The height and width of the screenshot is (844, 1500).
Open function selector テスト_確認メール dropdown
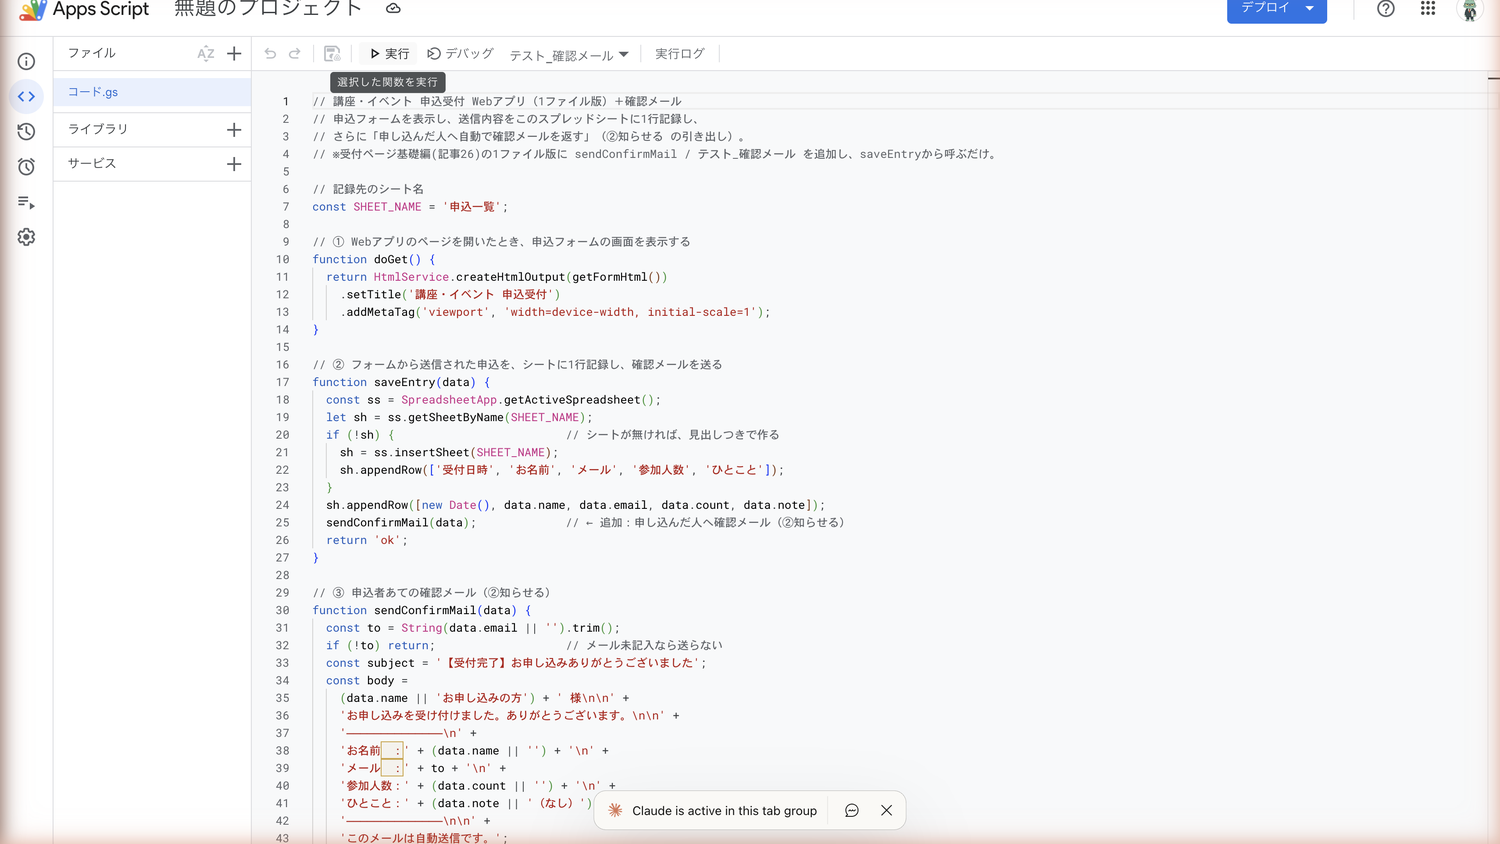tap(569, 55)
